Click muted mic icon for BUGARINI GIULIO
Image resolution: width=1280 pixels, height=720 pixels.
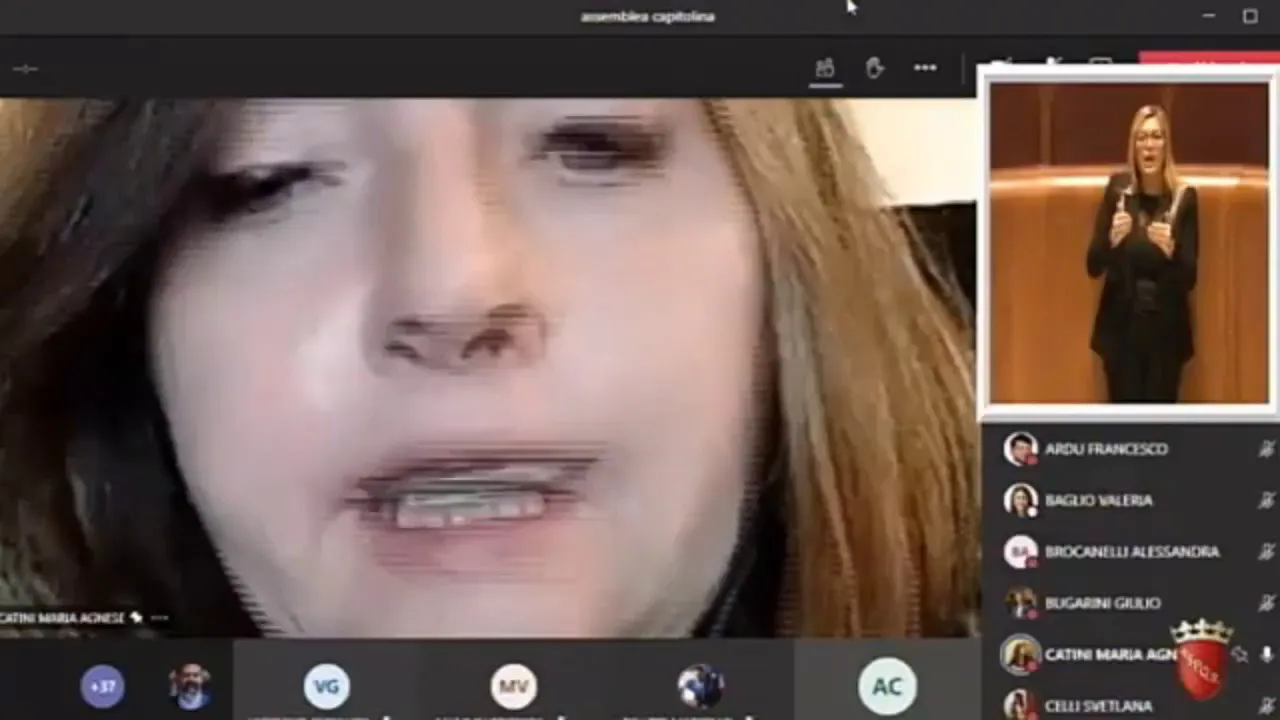pyautogui.click(x=1266, y=603)
